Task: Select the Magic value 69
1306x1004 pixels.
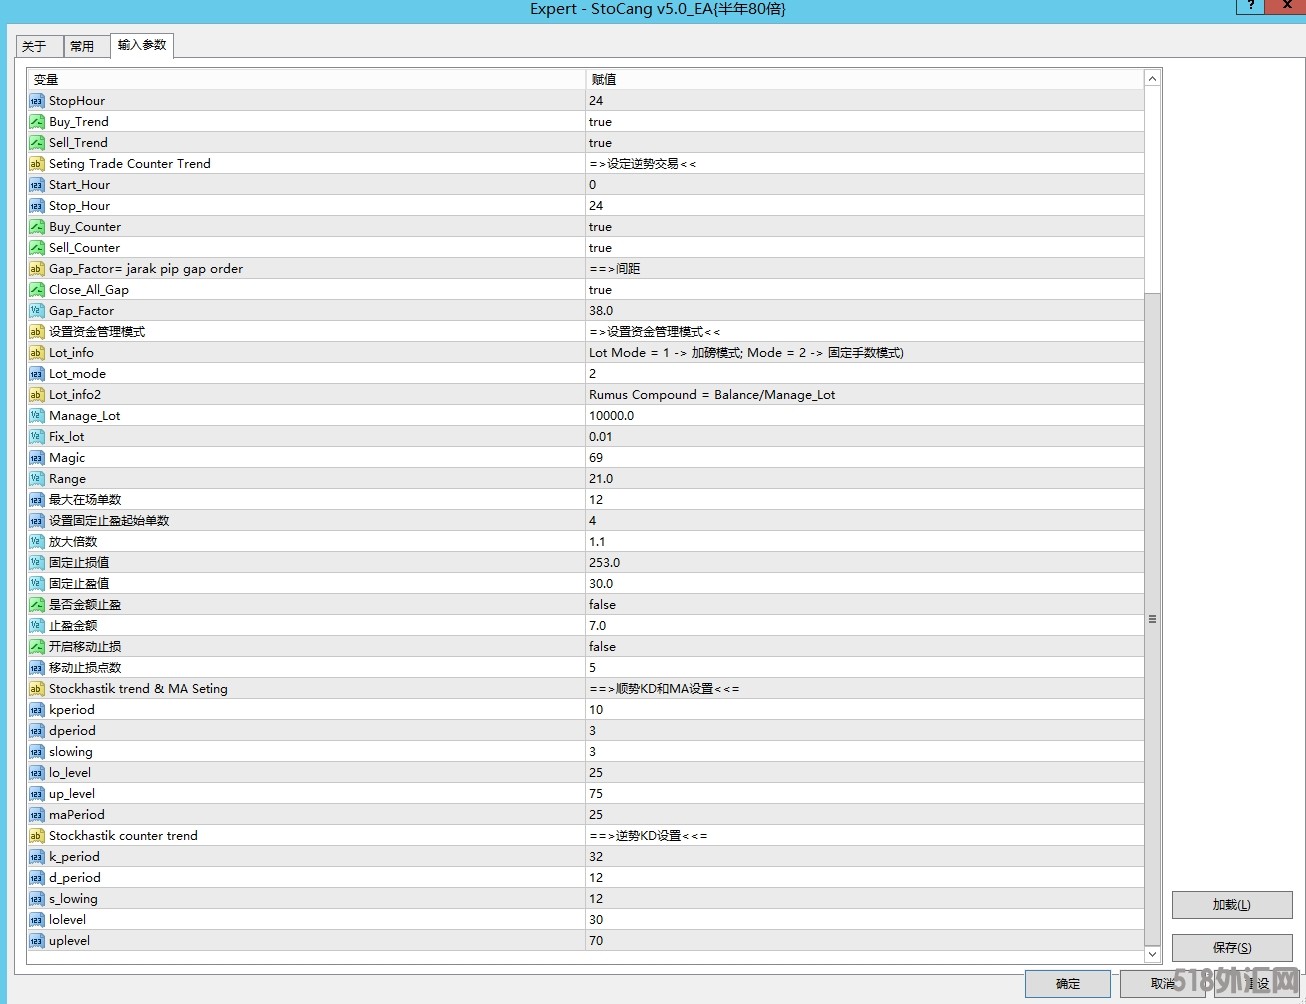Action: click(x=865, y=458)
